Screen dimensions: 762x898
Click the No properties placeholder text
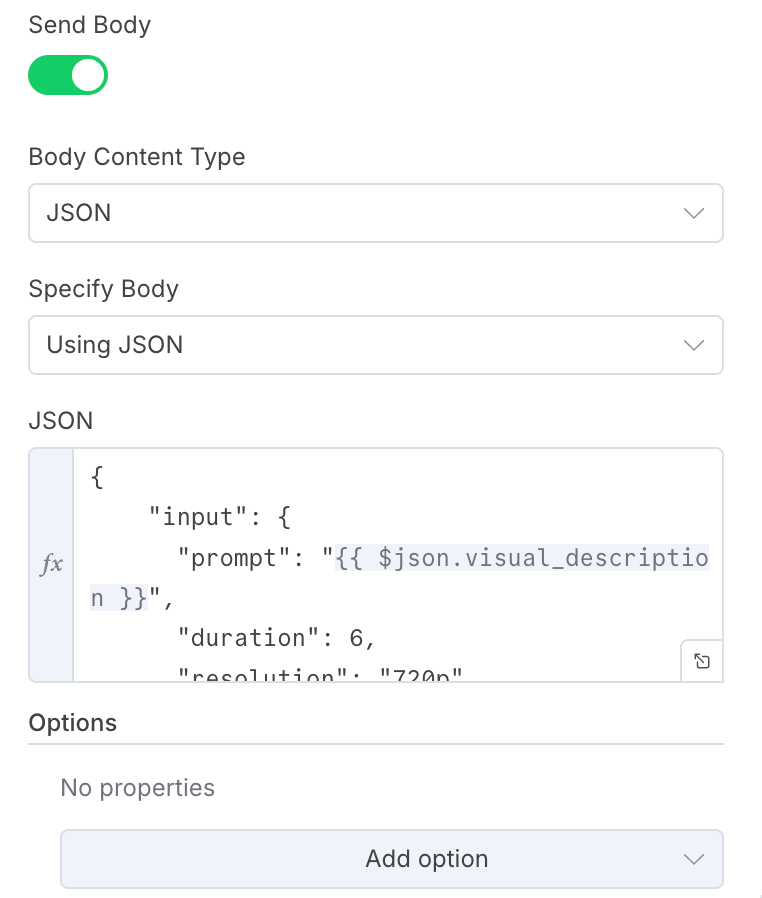tap(138, 788)
